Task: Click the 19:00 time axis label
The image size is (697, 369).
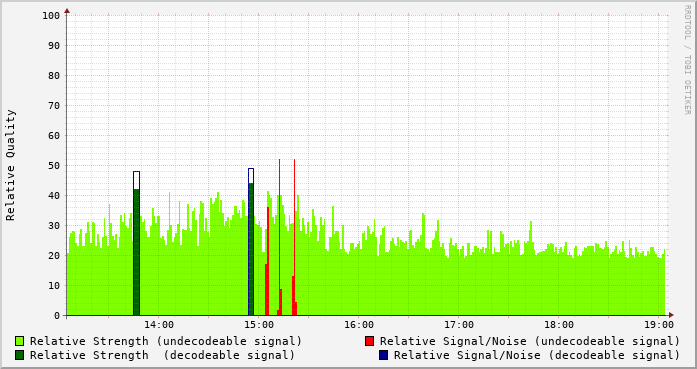Action: [659, 325]
